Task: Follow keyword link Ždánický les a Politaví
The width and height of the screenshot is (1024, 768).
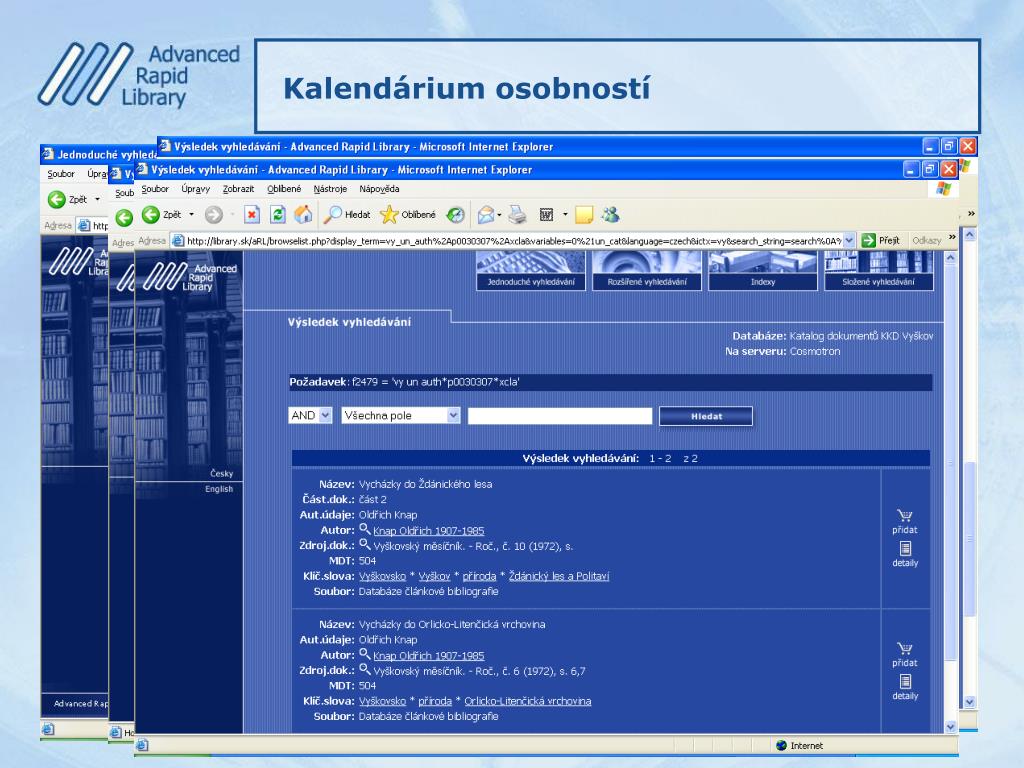Action: [559, 576]
